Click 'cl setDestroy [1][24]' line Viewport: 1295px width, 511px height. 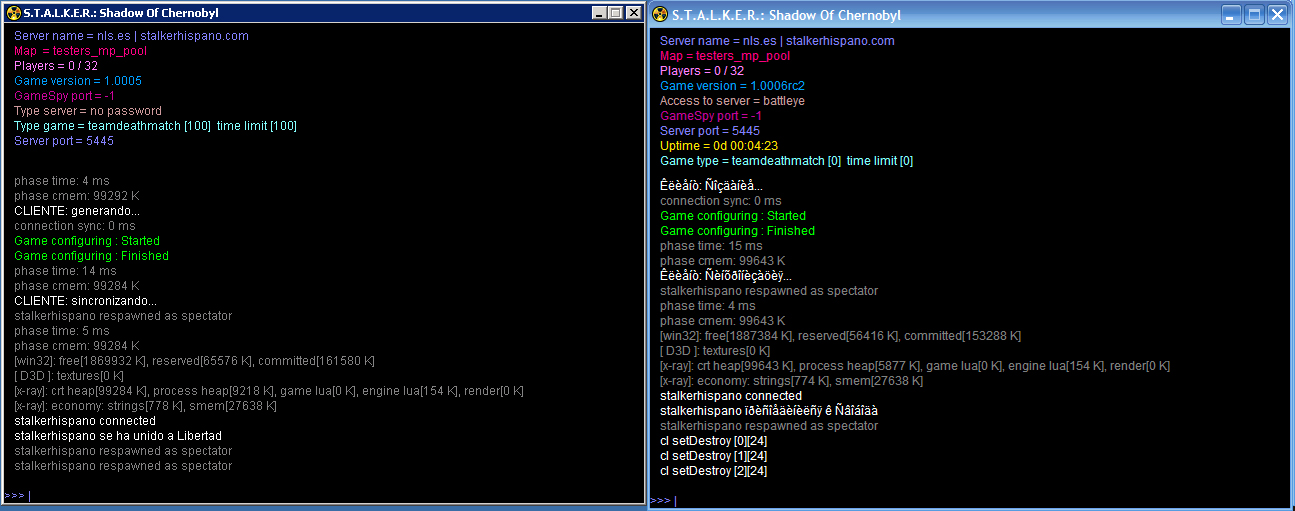(x=713, y=456)
